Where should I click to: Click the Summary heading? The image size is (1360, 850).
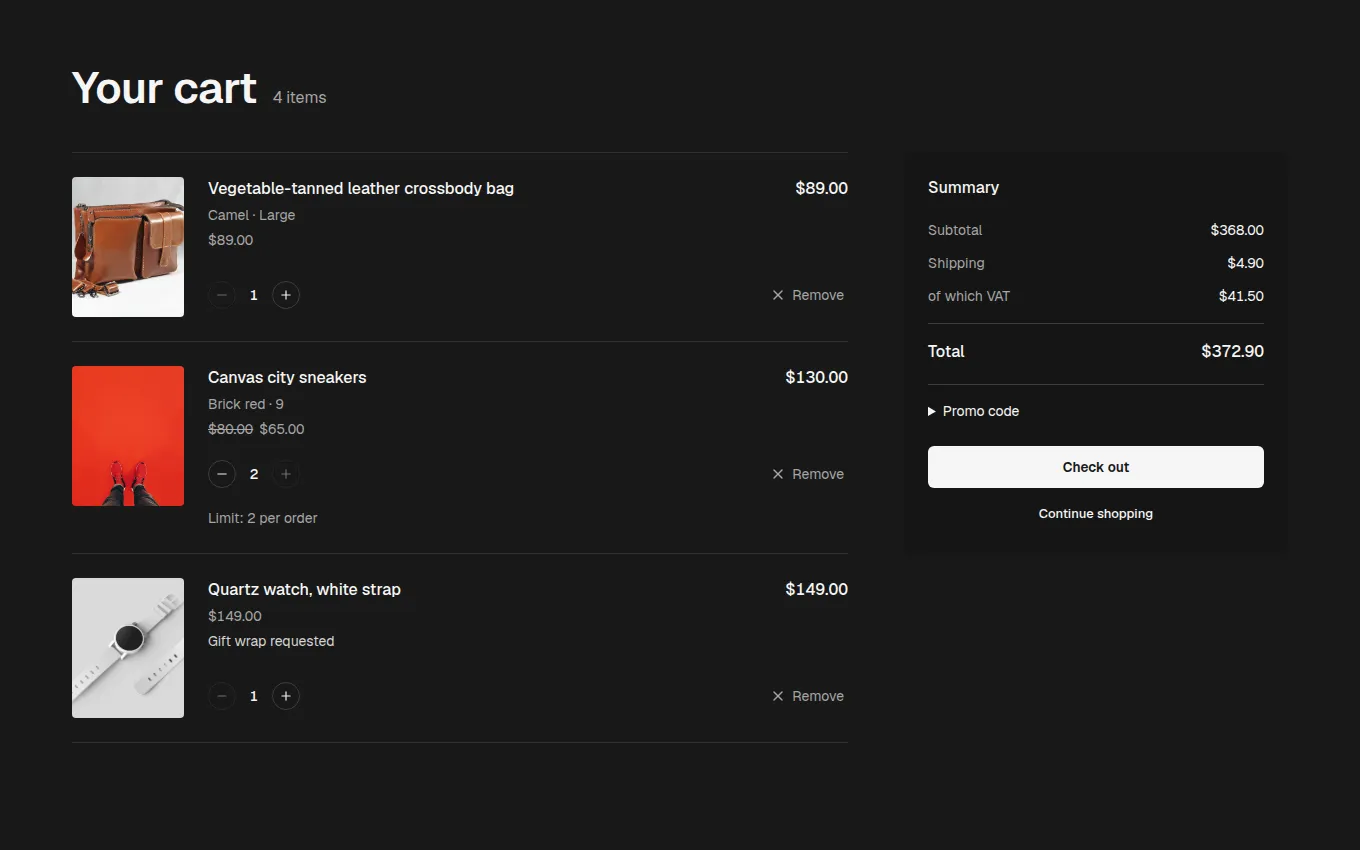(x=963, y=187)
